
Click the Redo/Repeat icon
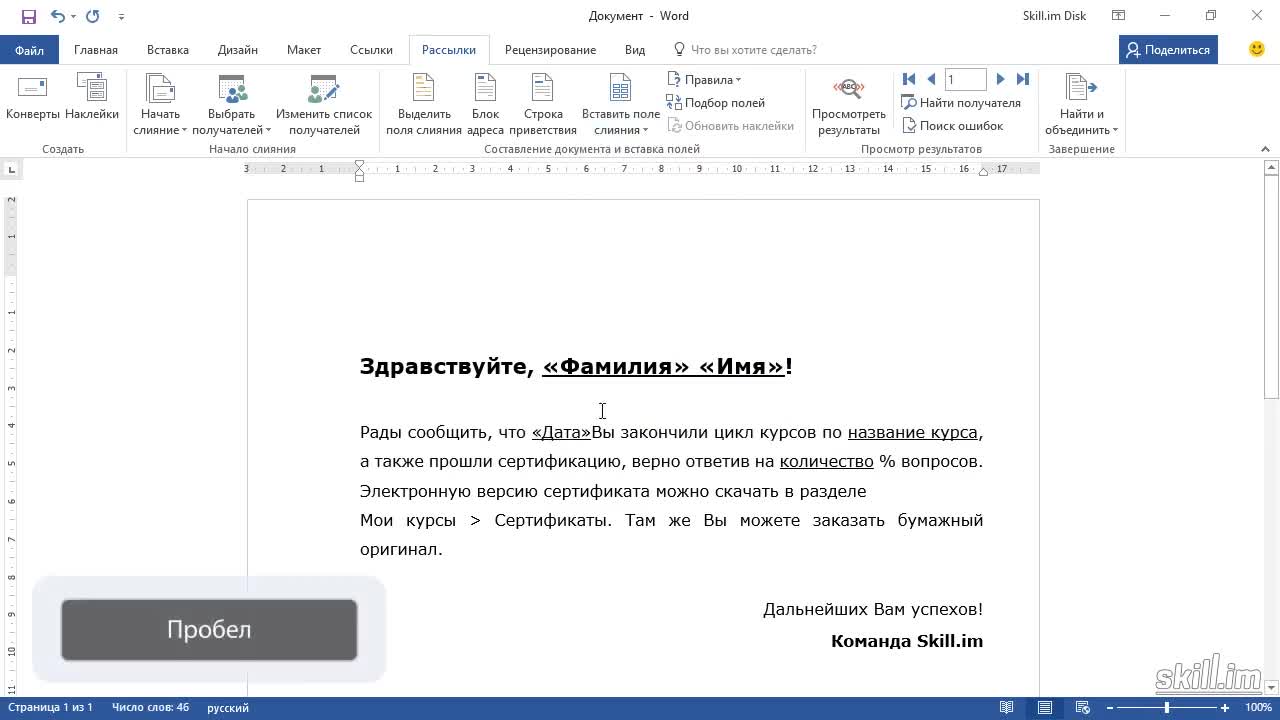point(93,16)
